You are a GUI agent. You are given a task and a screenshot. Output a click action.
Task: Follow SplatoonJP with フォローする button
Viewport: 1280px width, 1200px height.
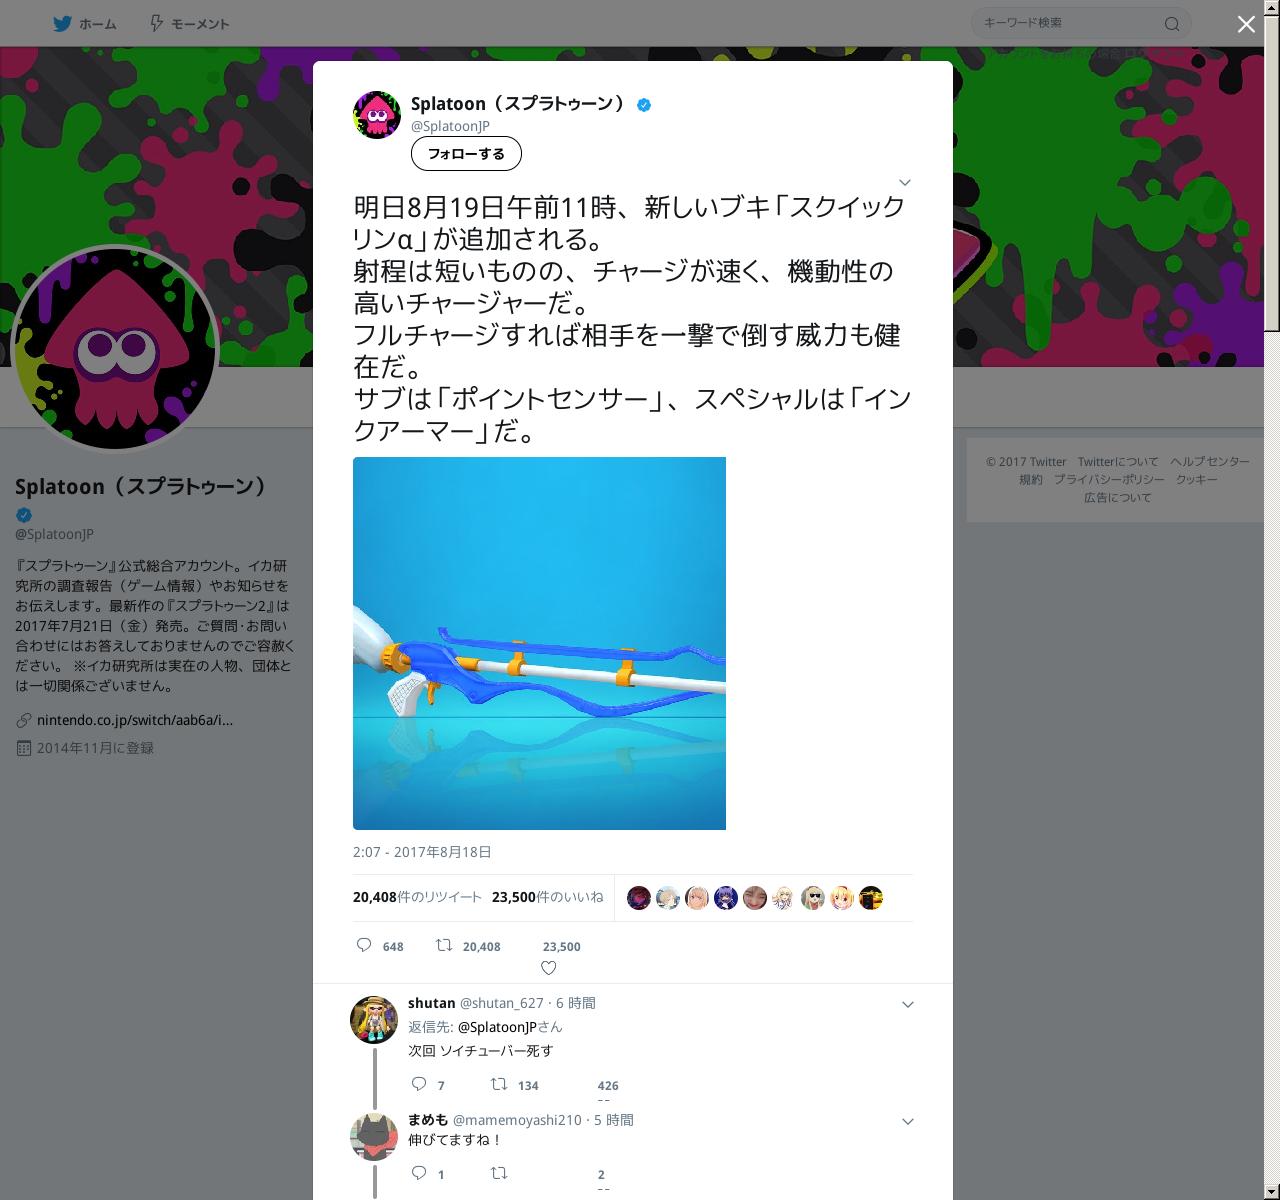coord(466,154)
